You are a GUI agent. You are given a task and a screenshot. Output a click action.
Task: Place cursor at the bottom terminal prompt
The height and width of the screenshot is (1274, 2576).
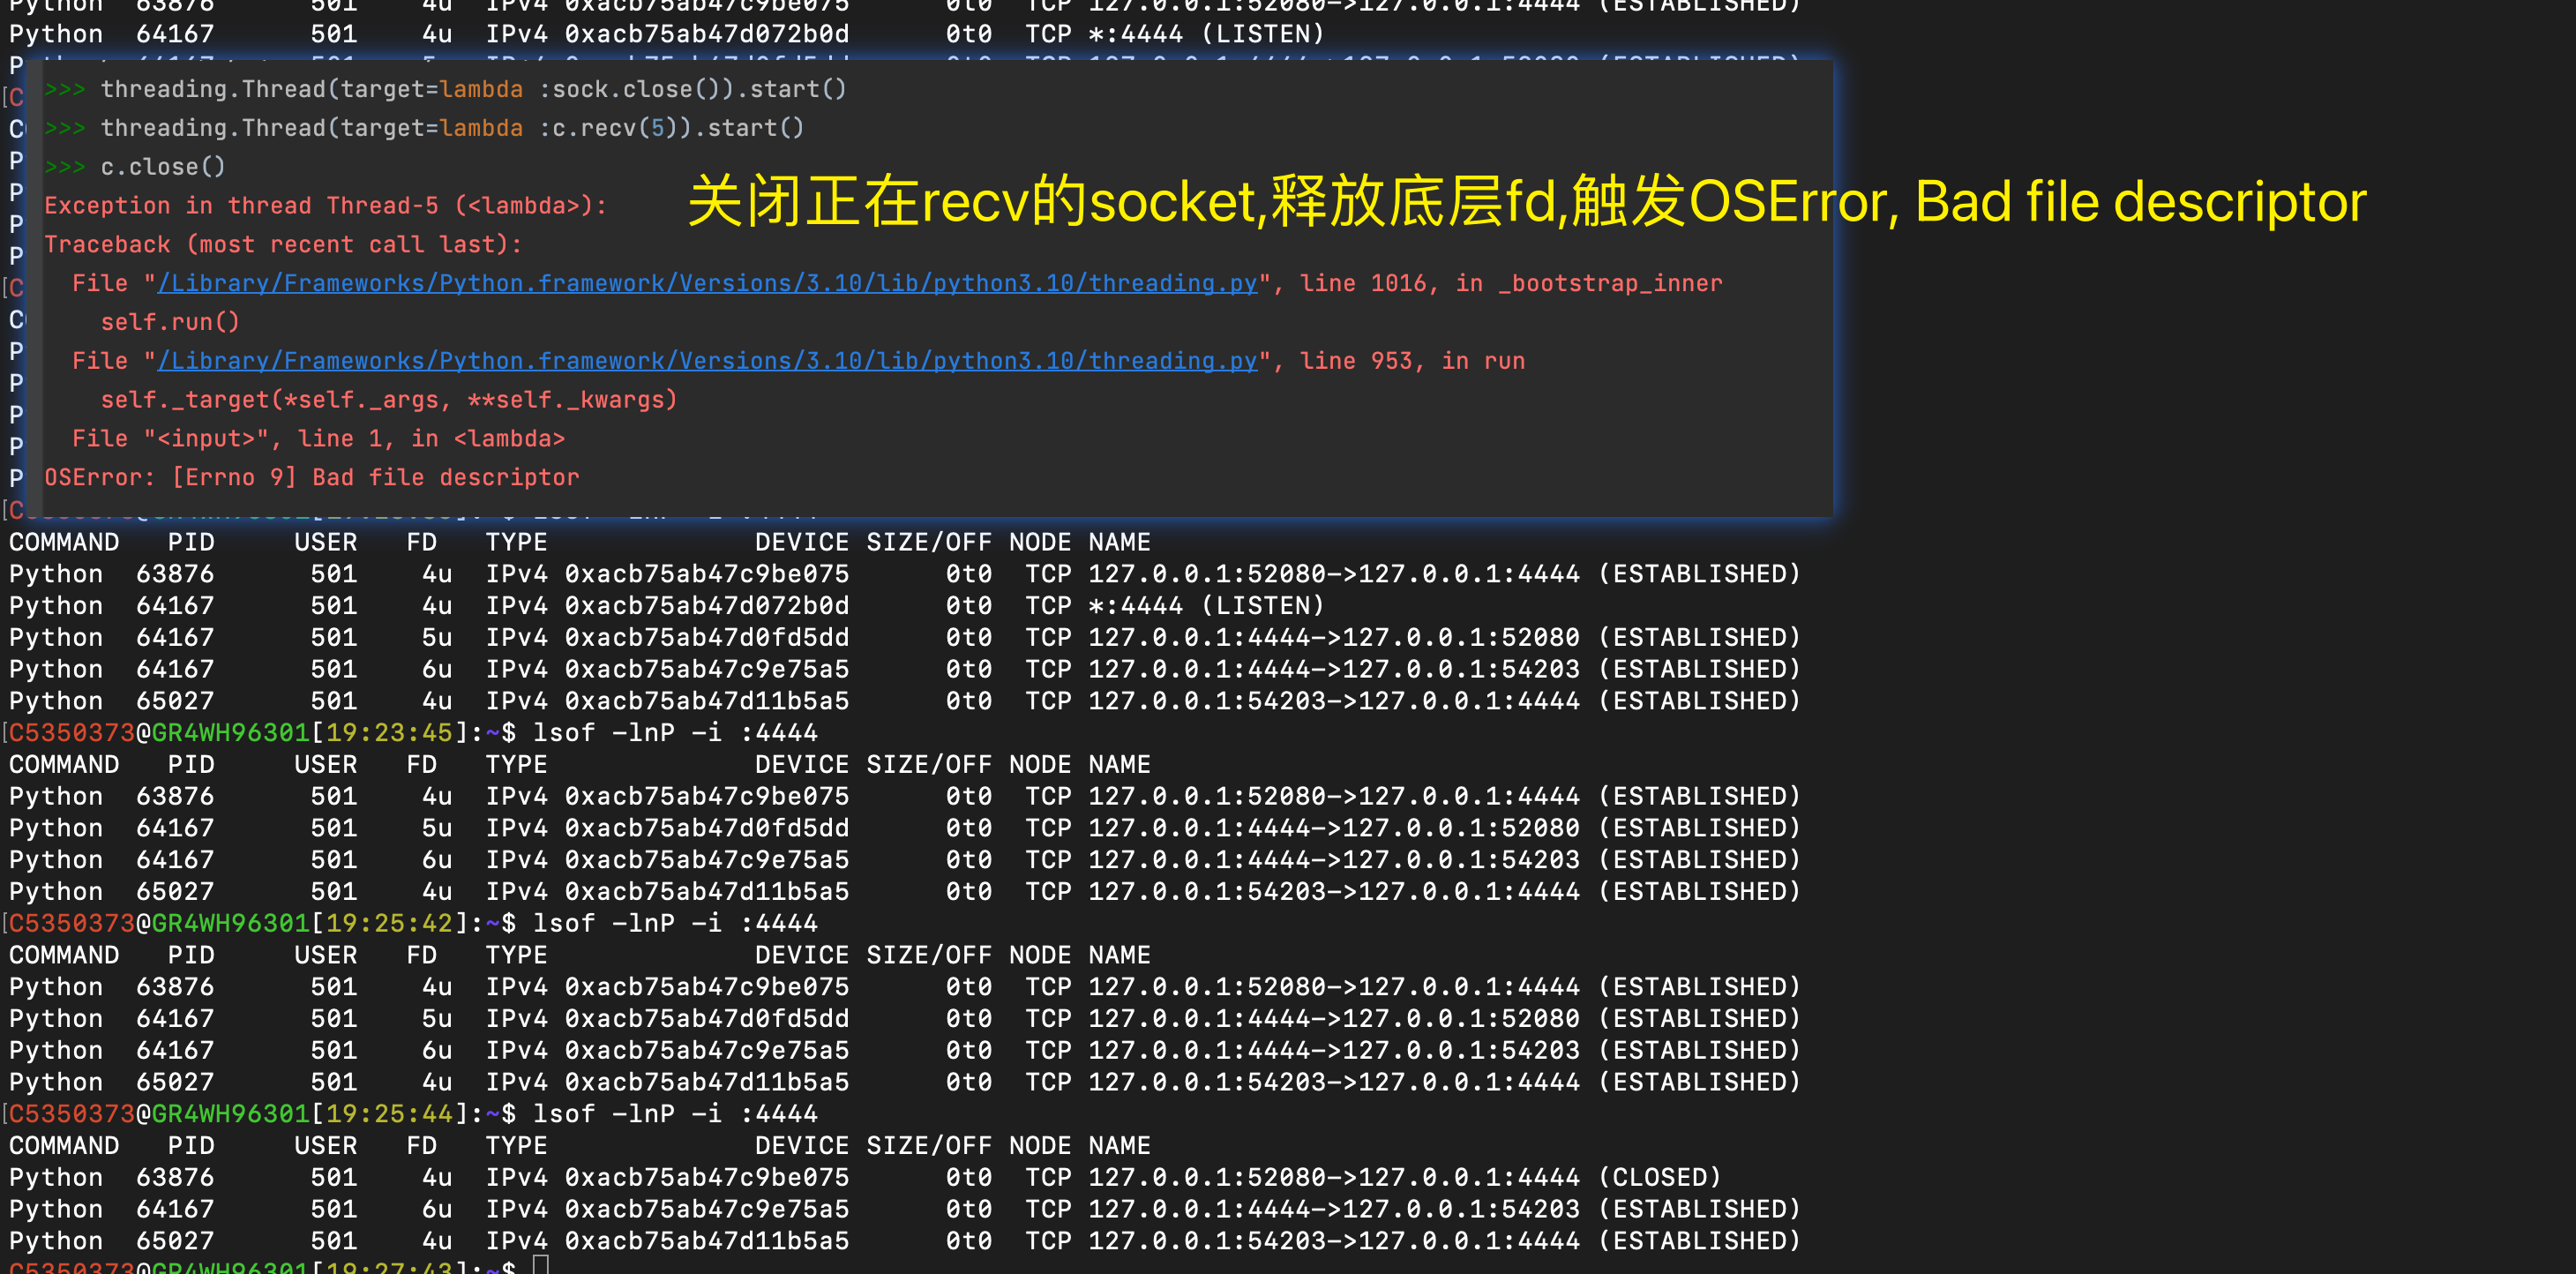(541, 1266)
